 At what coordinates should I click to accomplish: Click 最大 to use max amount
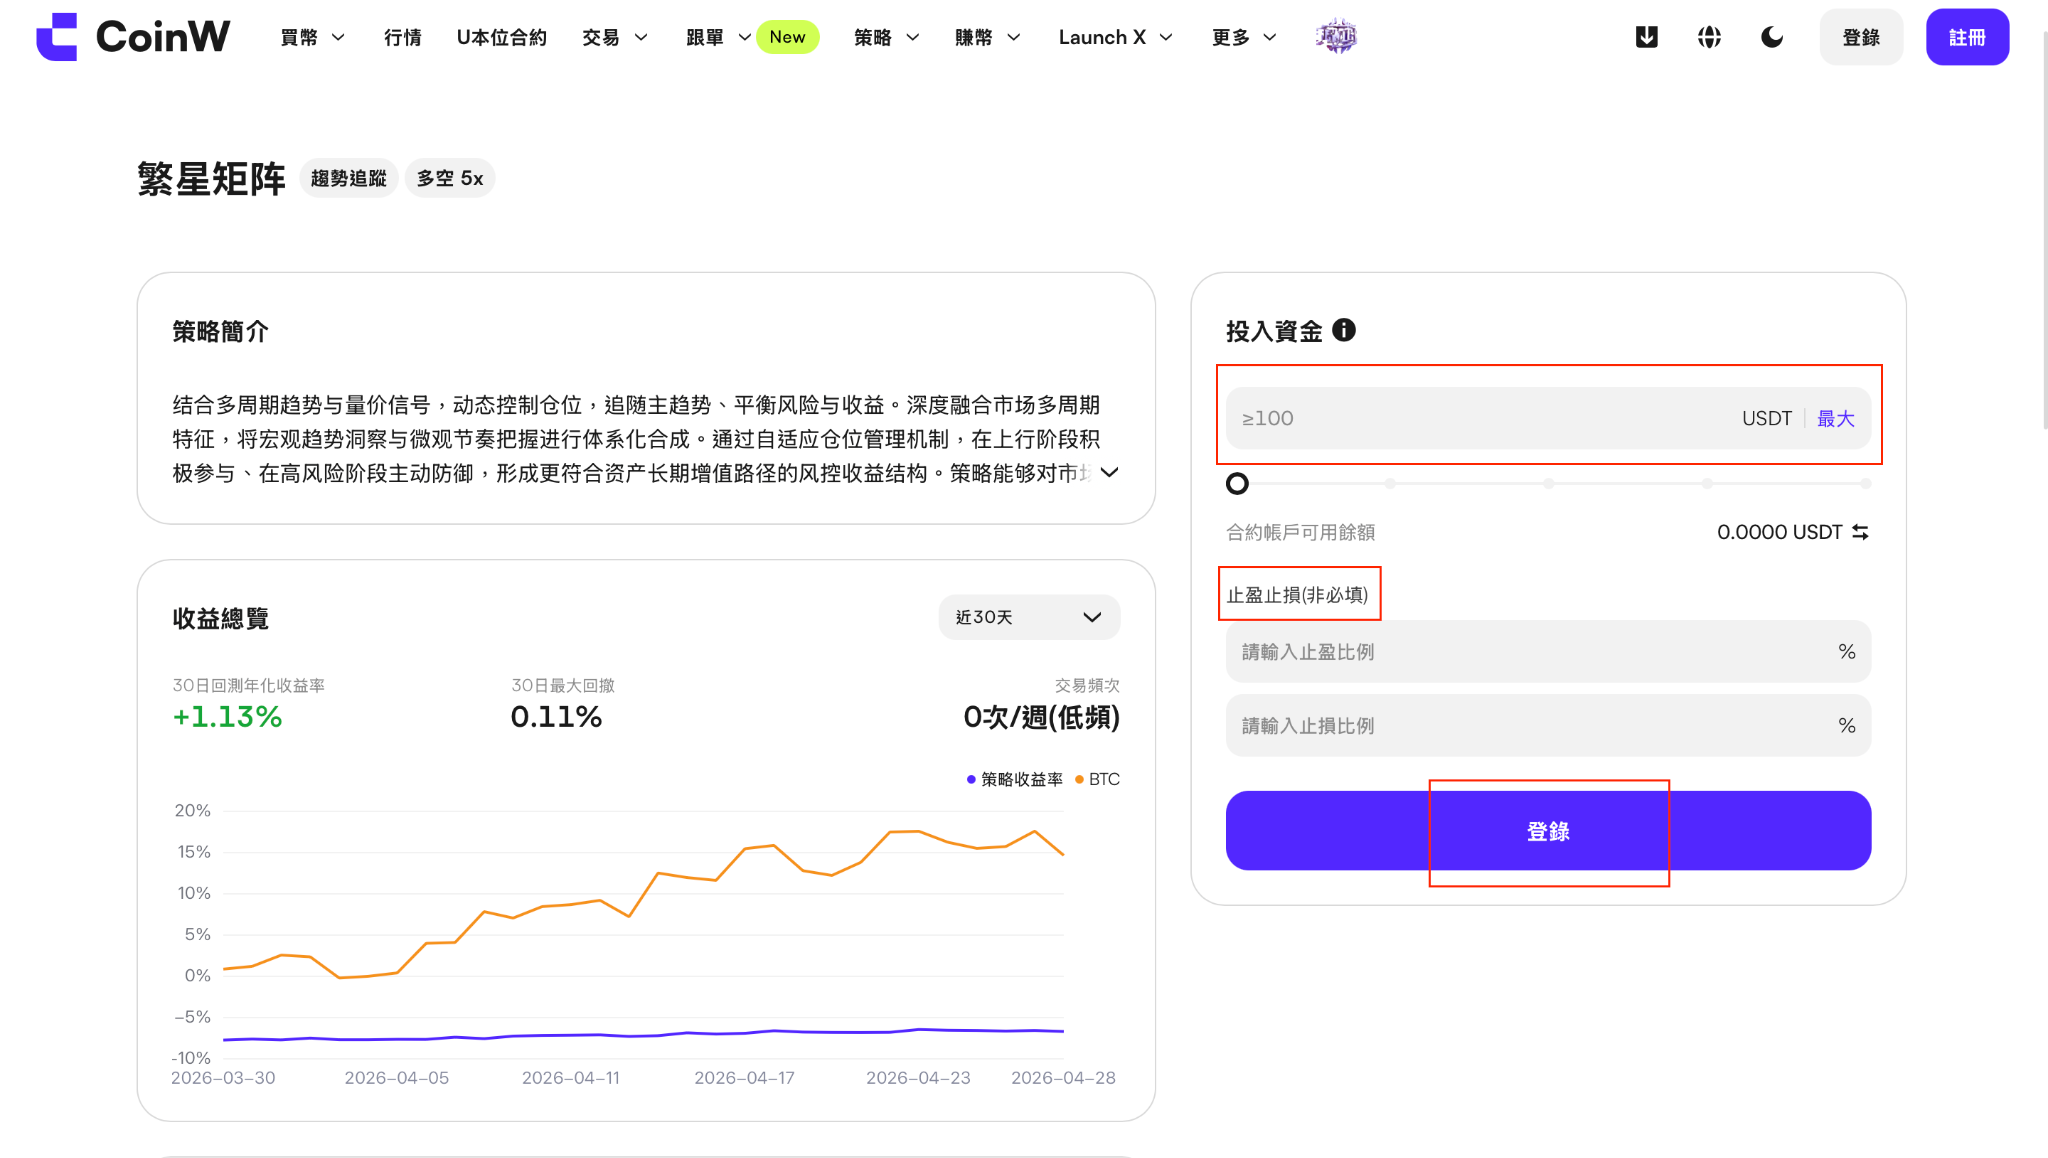(1835, 418)
